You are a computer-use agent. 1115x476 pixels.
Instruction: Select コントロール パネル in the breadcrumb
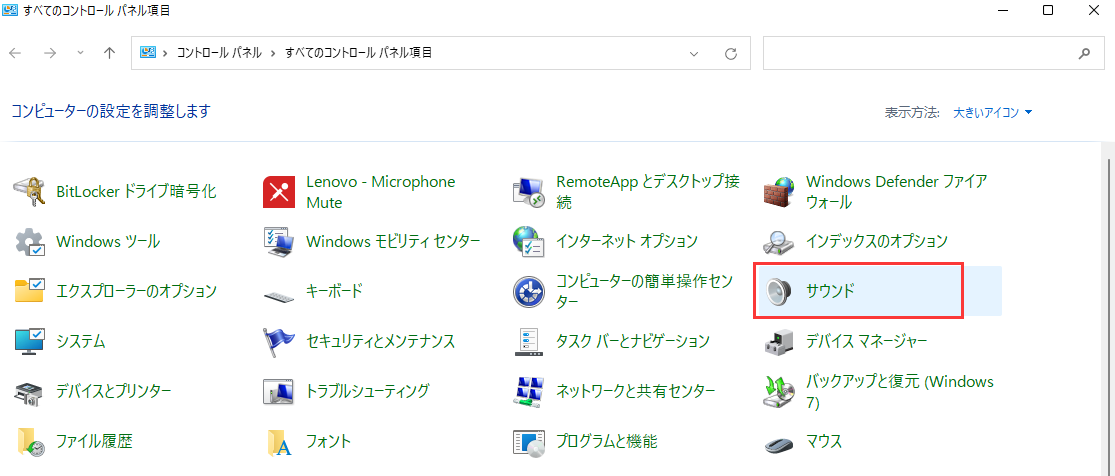point(220,53)
